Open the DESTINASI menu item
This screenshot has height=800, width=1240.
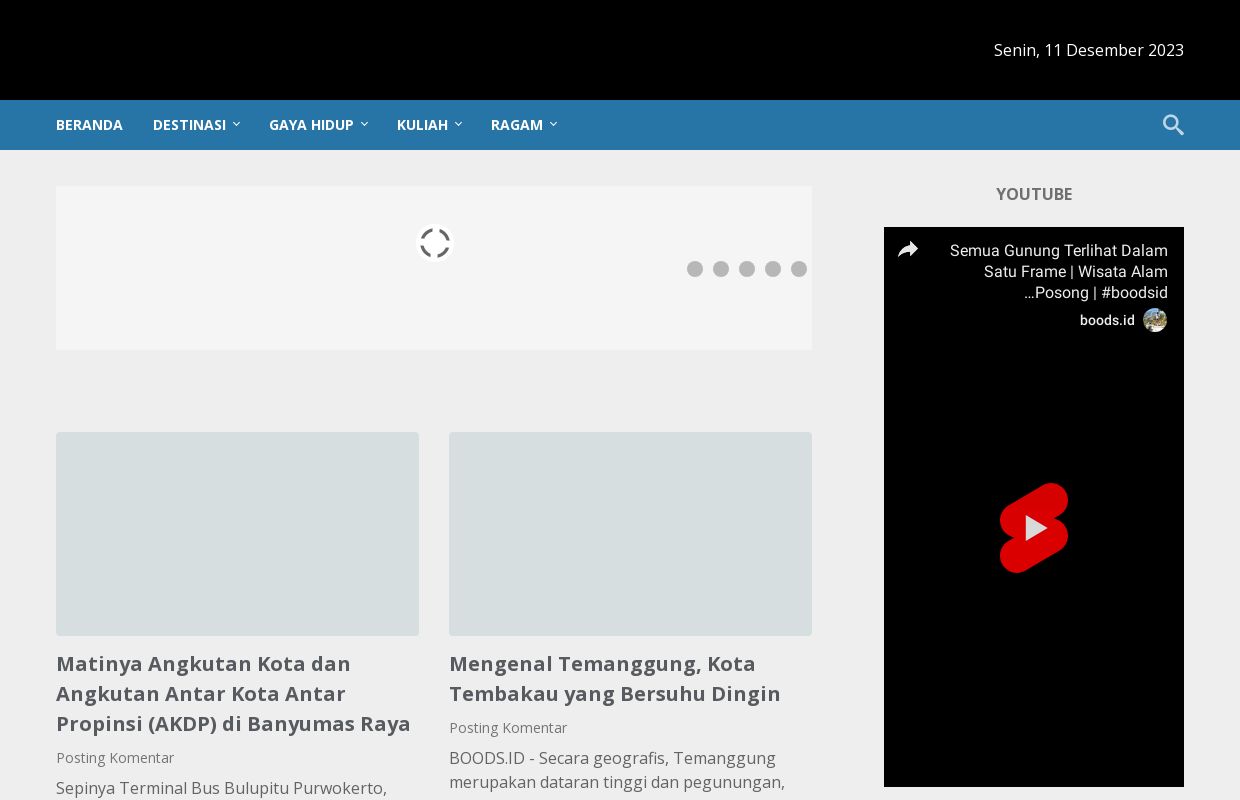tap(189, 125)
